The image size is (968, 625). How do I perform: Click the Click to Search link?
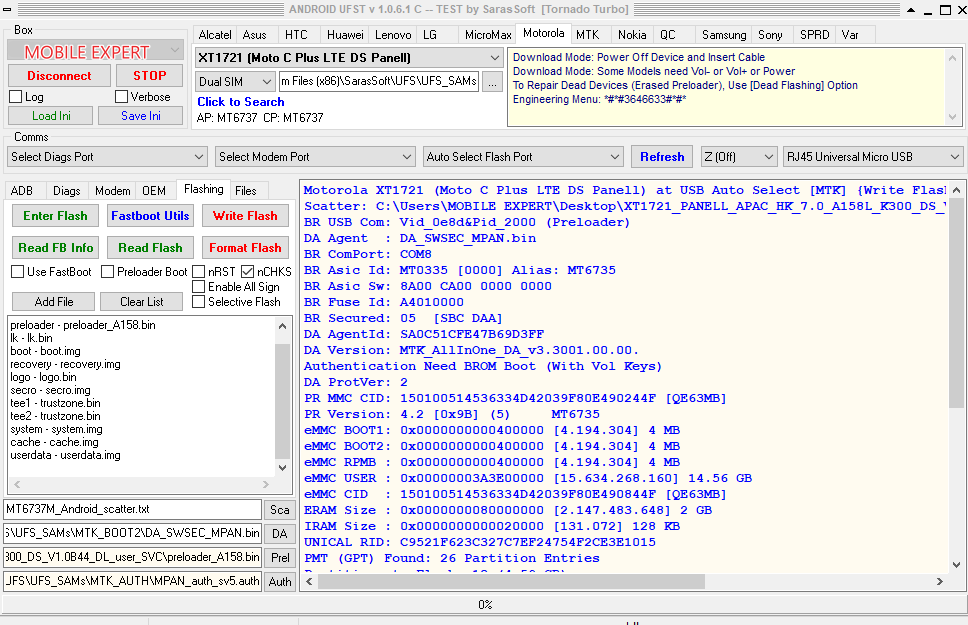[x=241, y=102]
